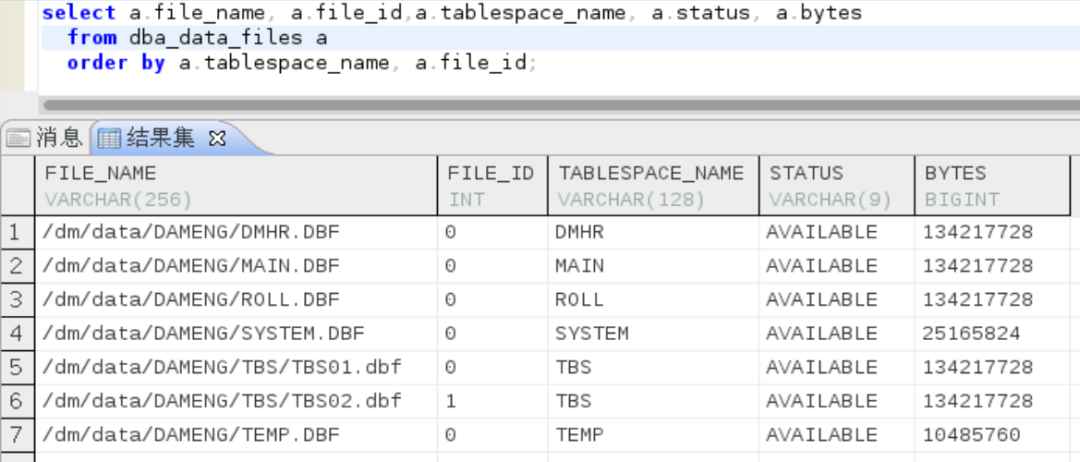Screen dimensions: 1080x462
Task: Select row 7 via its row number
Action: [15, 435]
